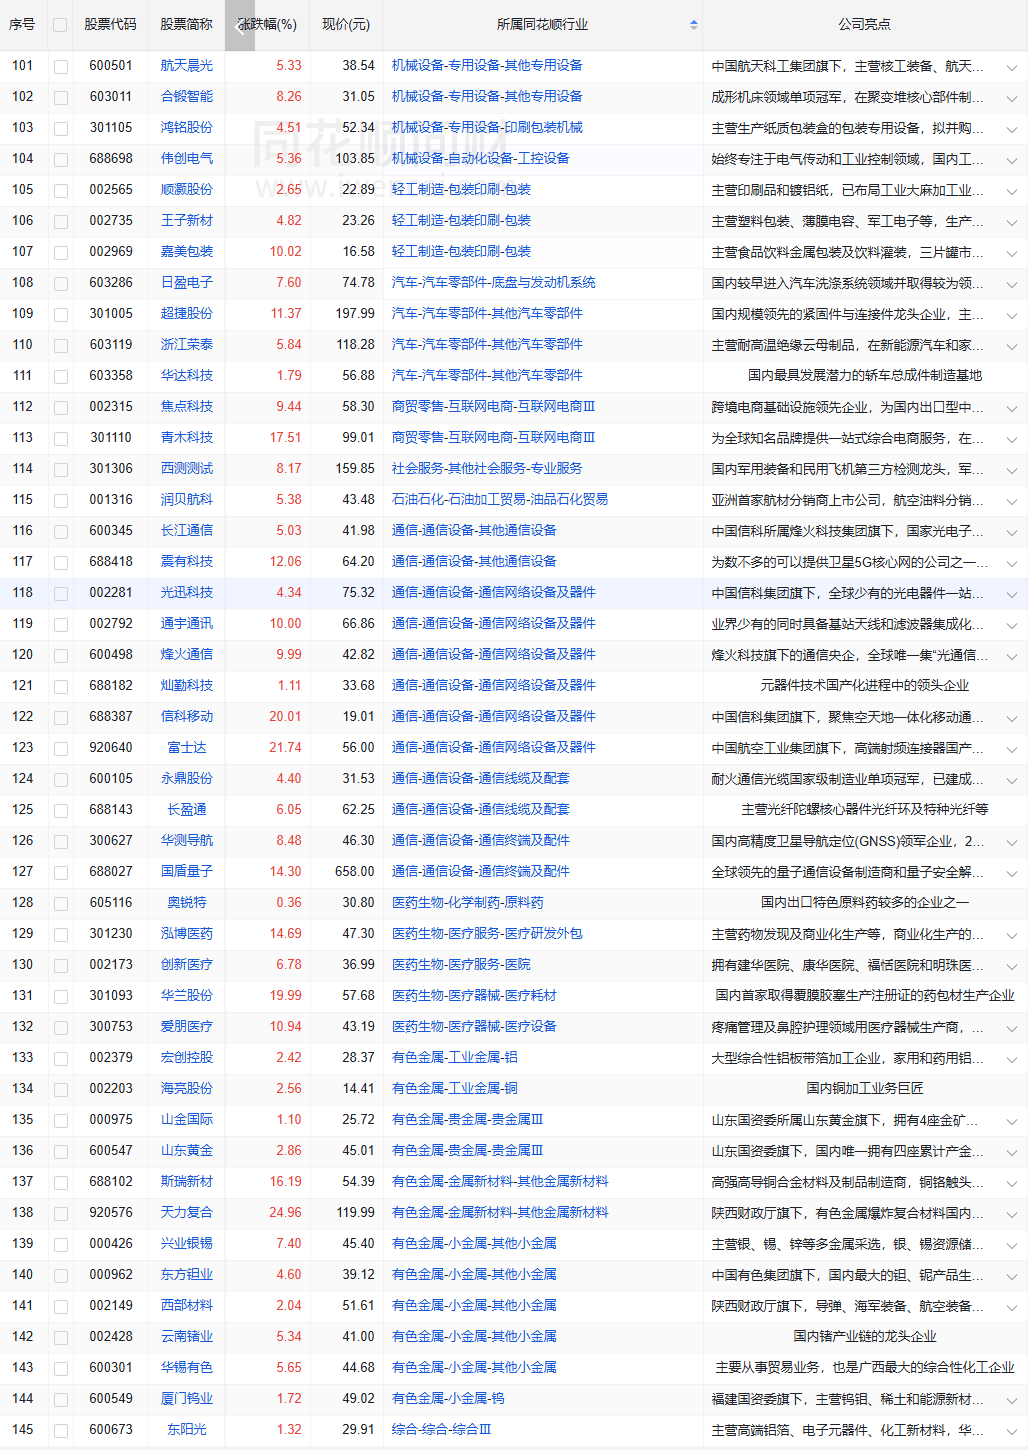Sort by the 现价(元) column header
The image size is (1028, 1450).
coord(346,24)
